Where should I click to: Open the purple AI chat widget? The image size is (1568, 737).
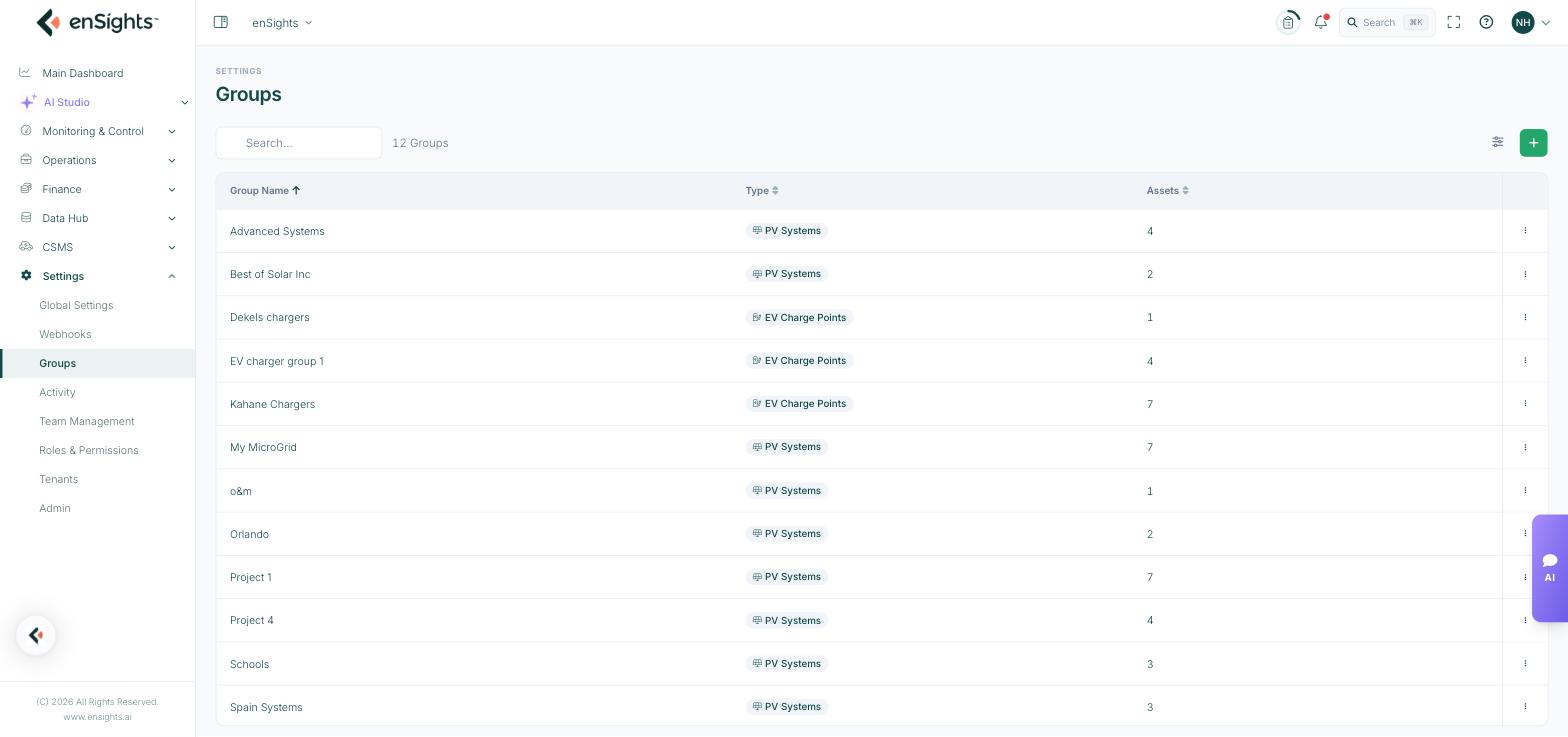[1550, 568]
